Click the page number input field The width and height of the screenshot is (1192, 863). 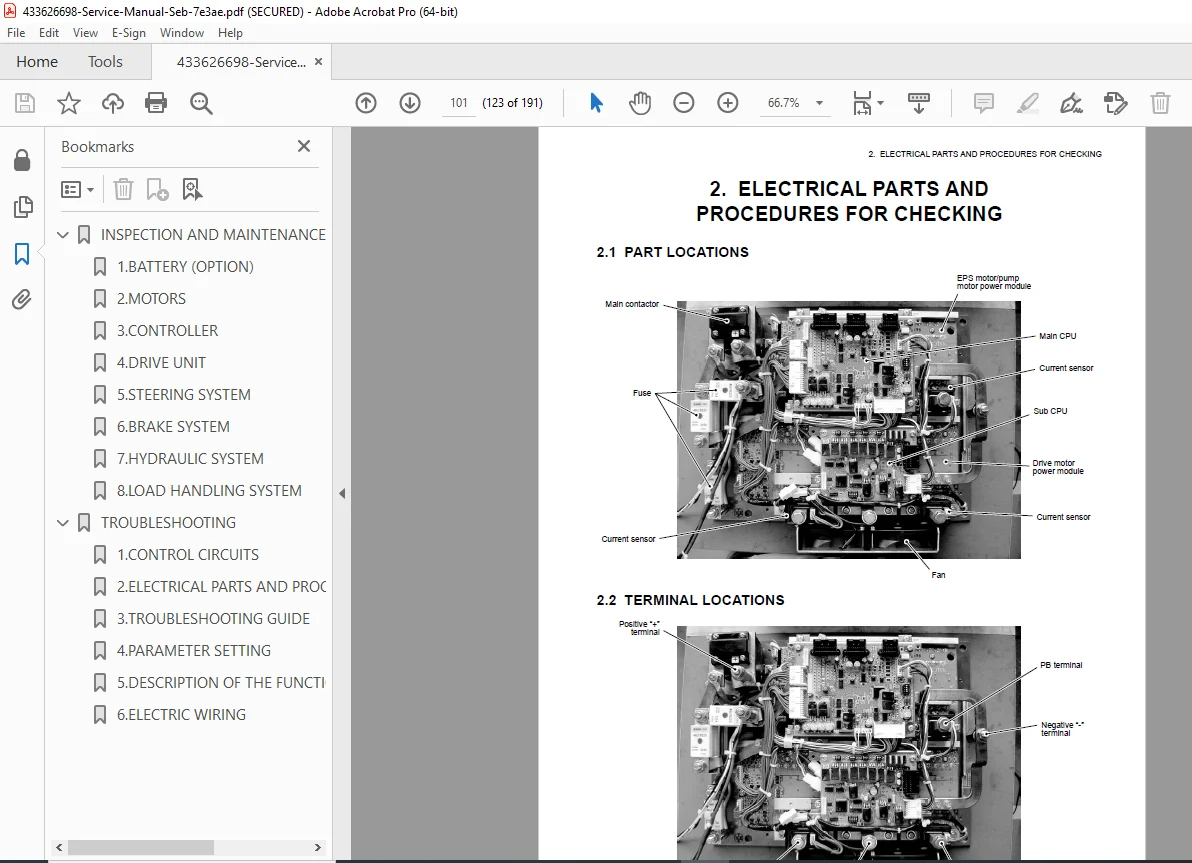[x=458, y=103]
